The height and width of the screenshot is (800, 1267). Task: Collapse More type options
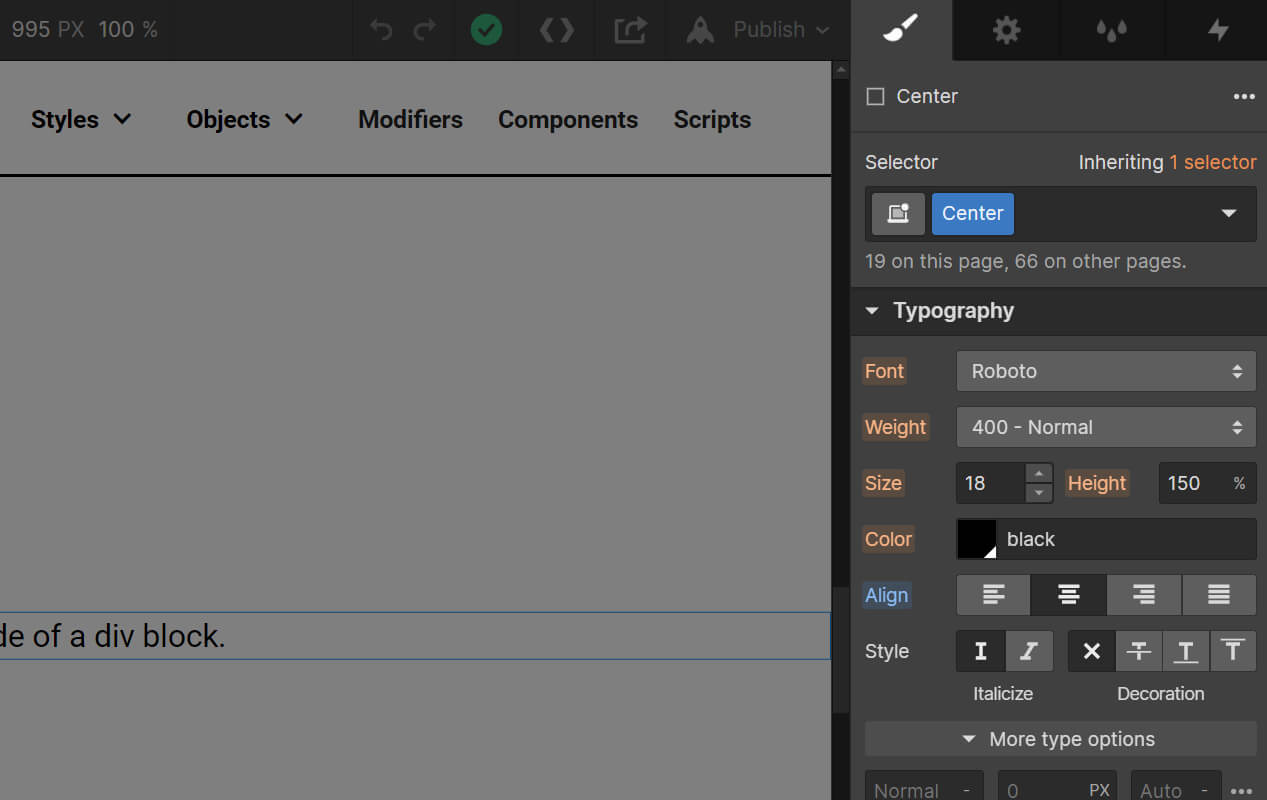click(1060, 739)
